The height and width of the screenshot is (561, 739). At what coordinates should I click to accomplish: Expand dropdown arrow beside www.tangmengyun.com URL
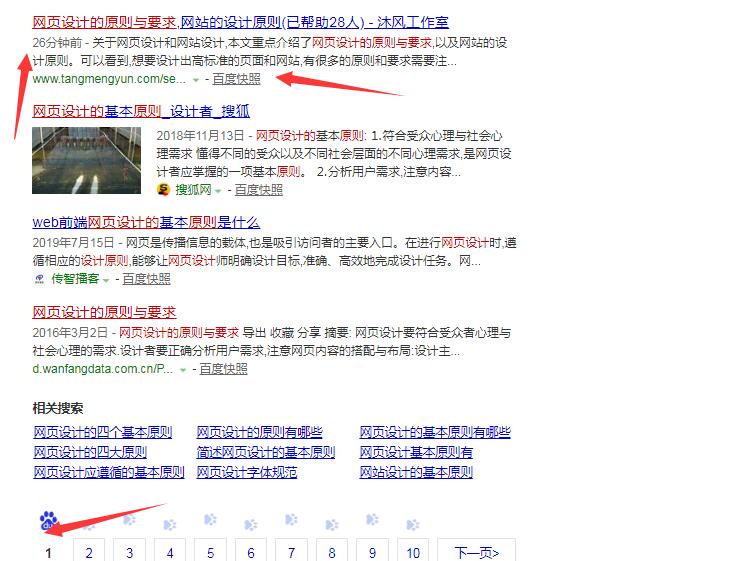[x=196, y=80]
